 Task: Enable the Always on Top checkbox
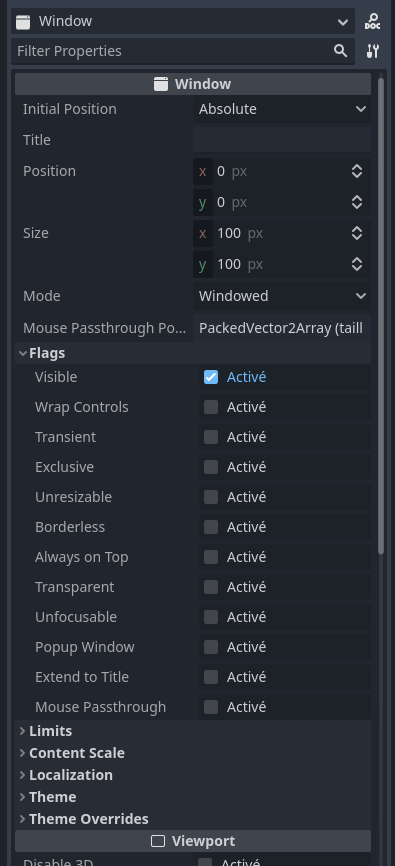click(210, 557)
